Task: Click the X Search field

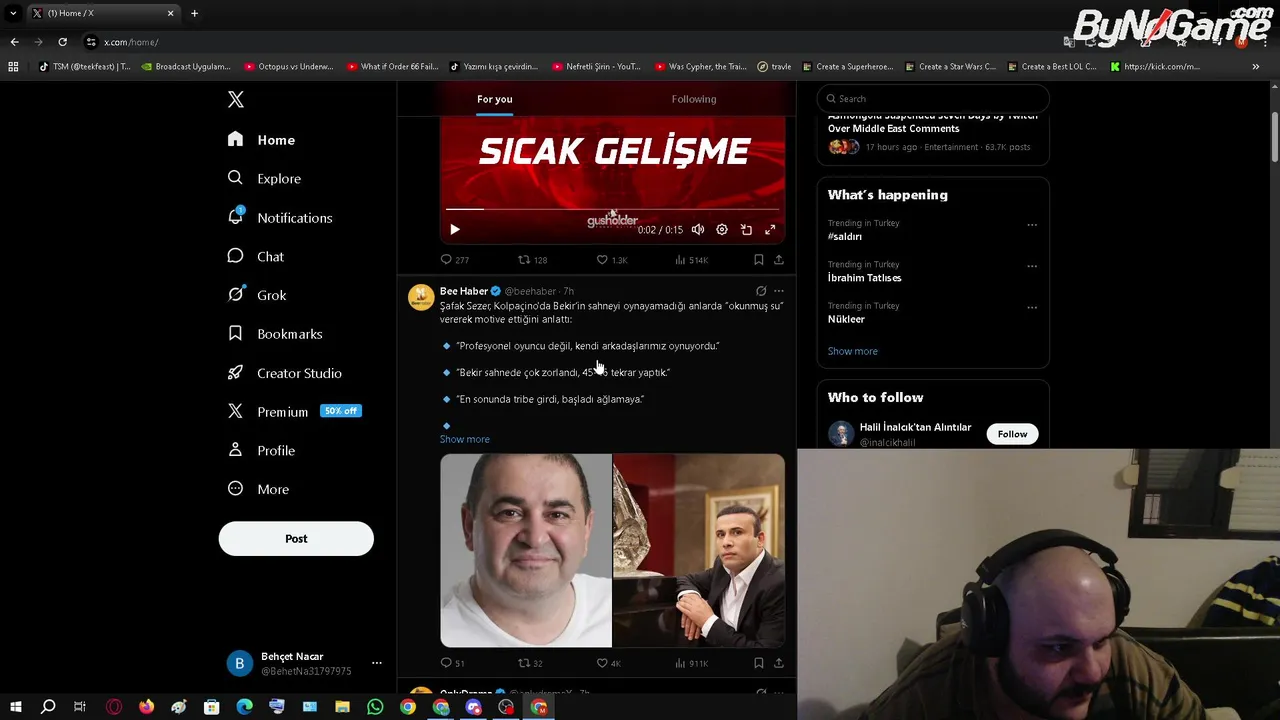Action: [933, 99]
